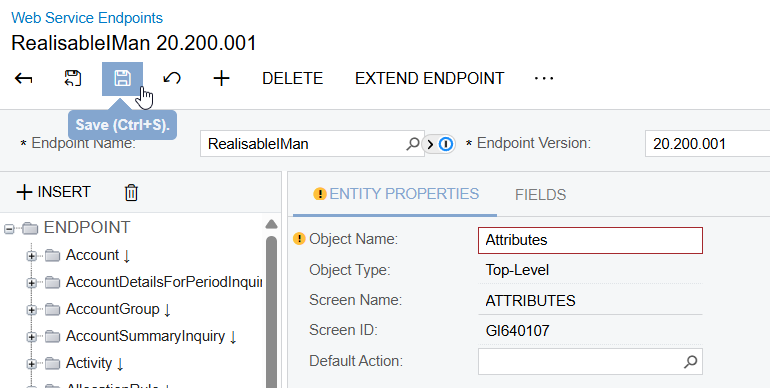Expand the Activity tree node
The image size is (770, 388).
point(31,364)
